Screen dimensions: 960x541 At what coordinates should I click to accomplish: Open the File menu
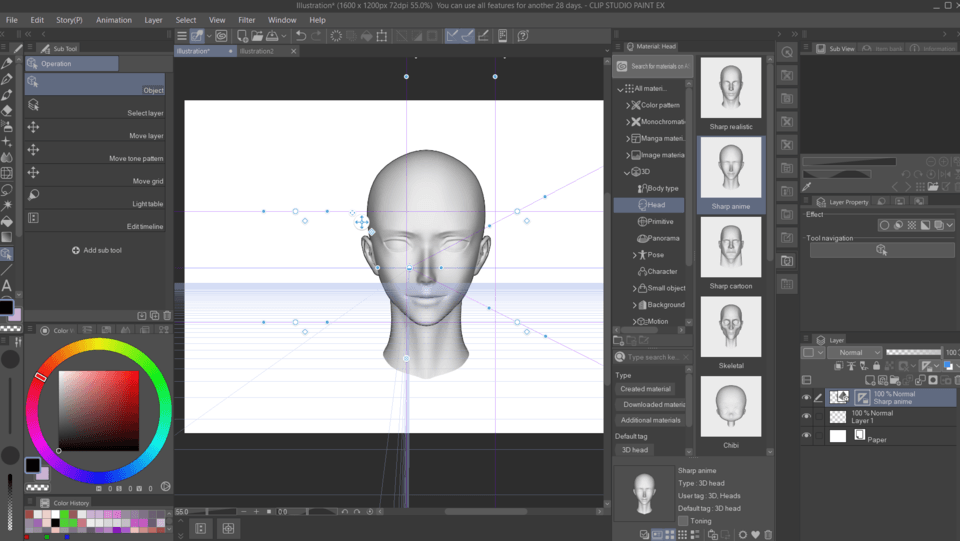pyautogui.click(x=12, y=20)
